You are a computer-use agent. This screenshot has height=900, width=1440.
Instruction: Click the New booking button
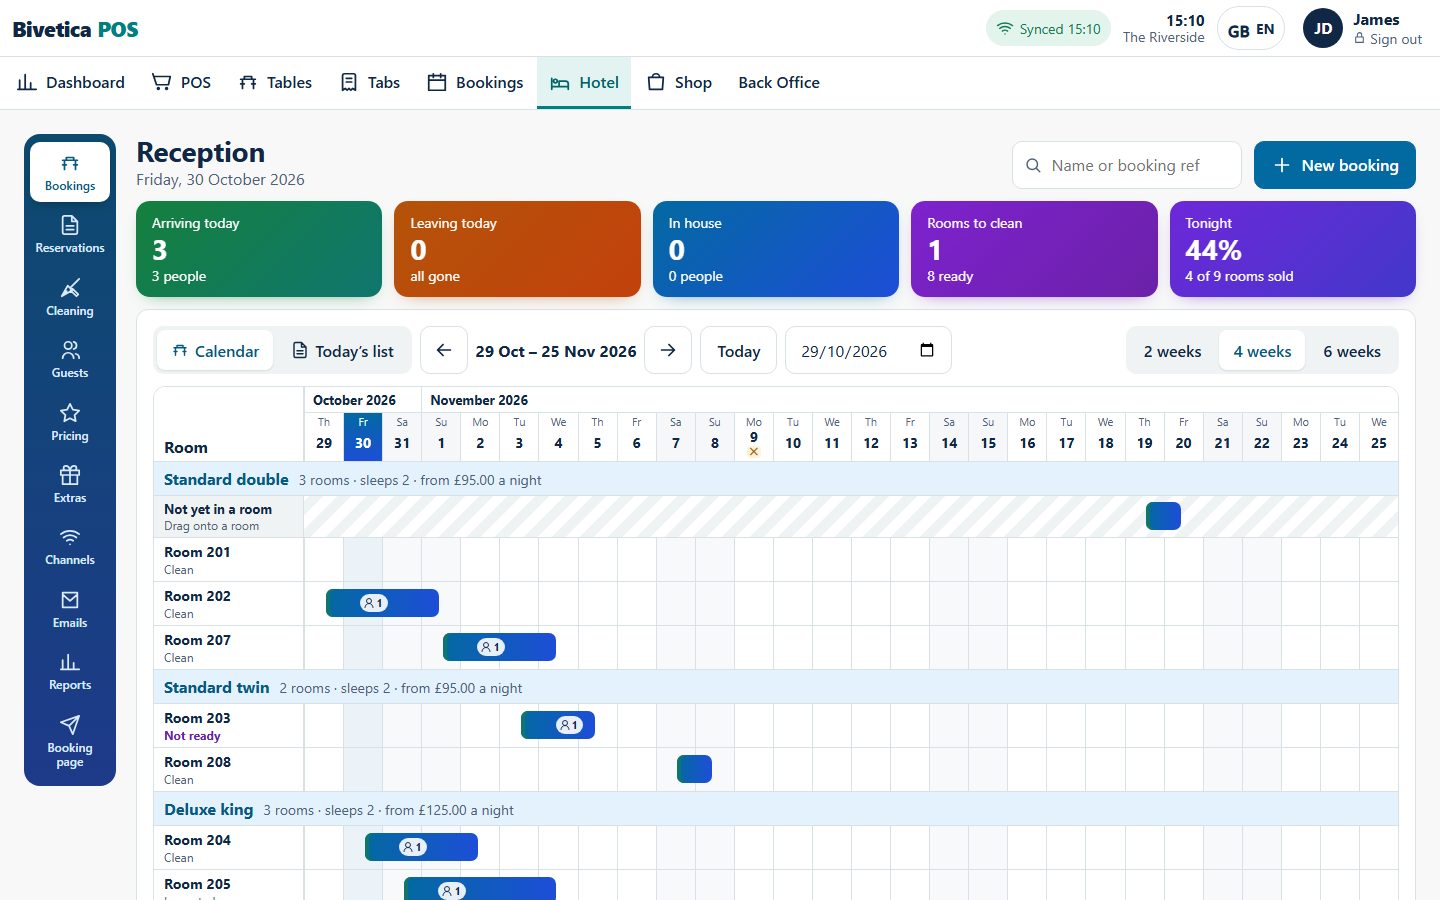(1335, 165)
